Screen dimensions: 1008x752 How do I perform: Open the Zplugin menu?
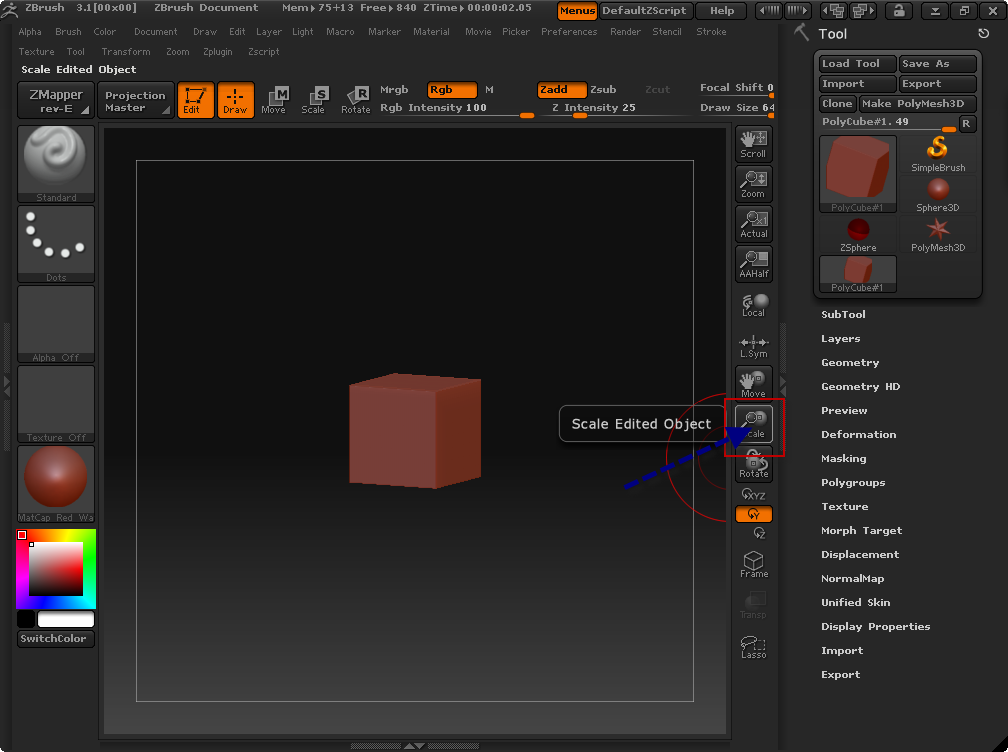[218, 51]
